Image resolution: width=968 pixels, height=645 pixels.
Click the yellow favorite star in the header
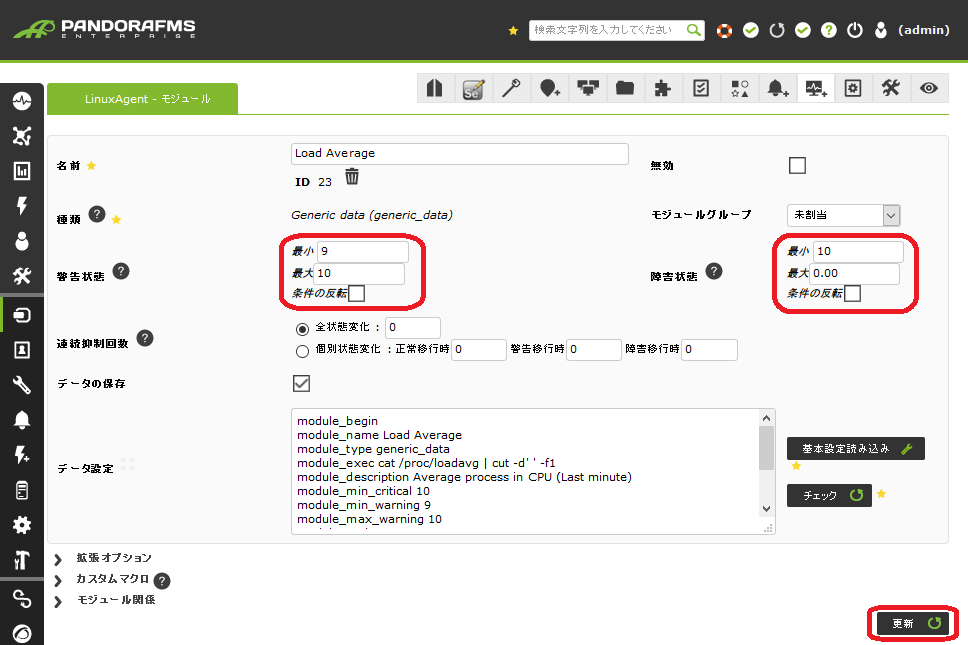(x=513, y=30)
